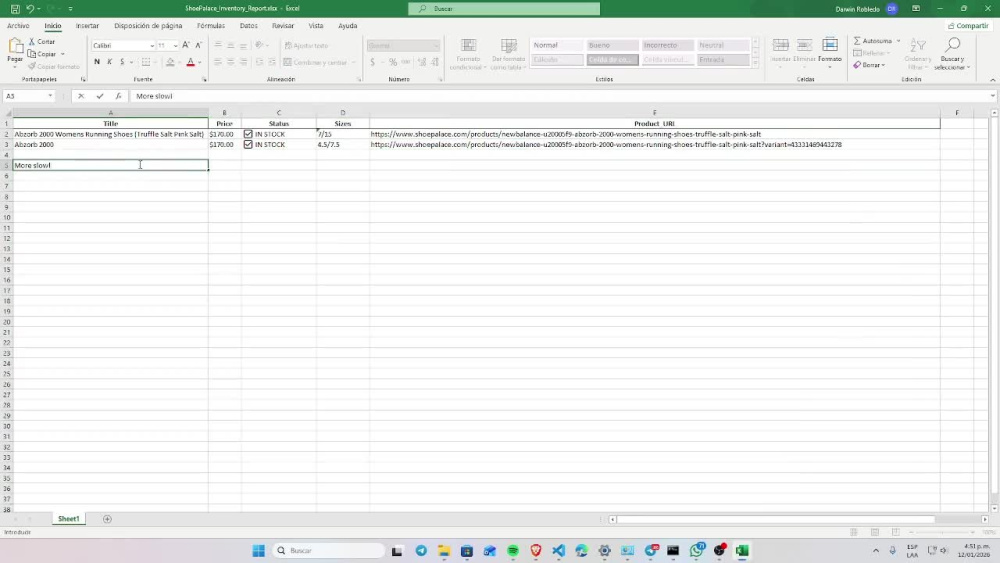Click the formula bar showing More slow!
The image size is (1000, 563).
558,96
